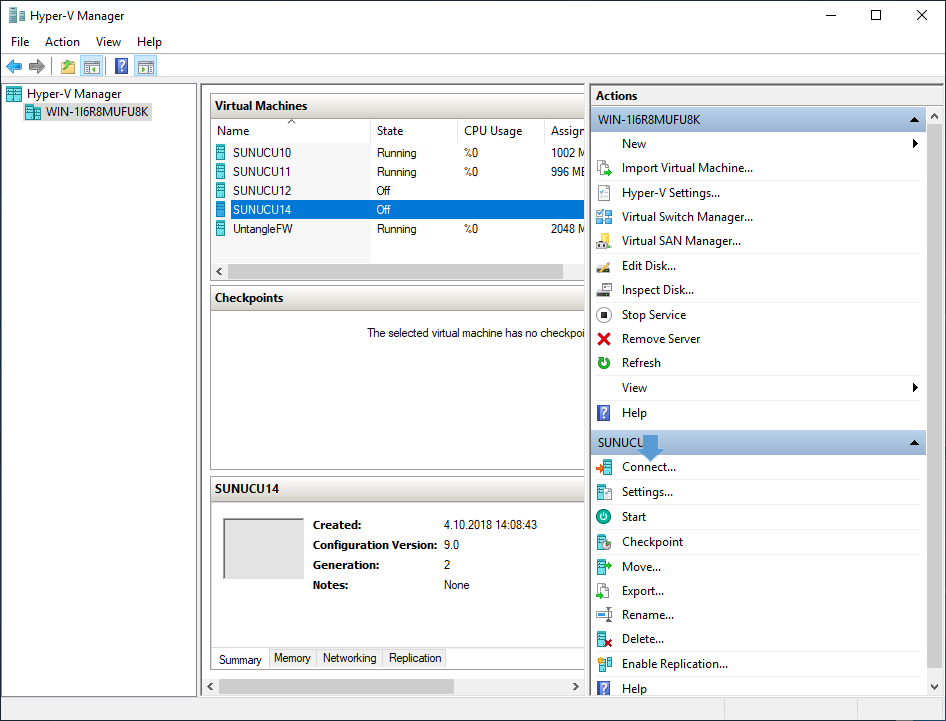Click the VM Settings icon

point(604,492)
